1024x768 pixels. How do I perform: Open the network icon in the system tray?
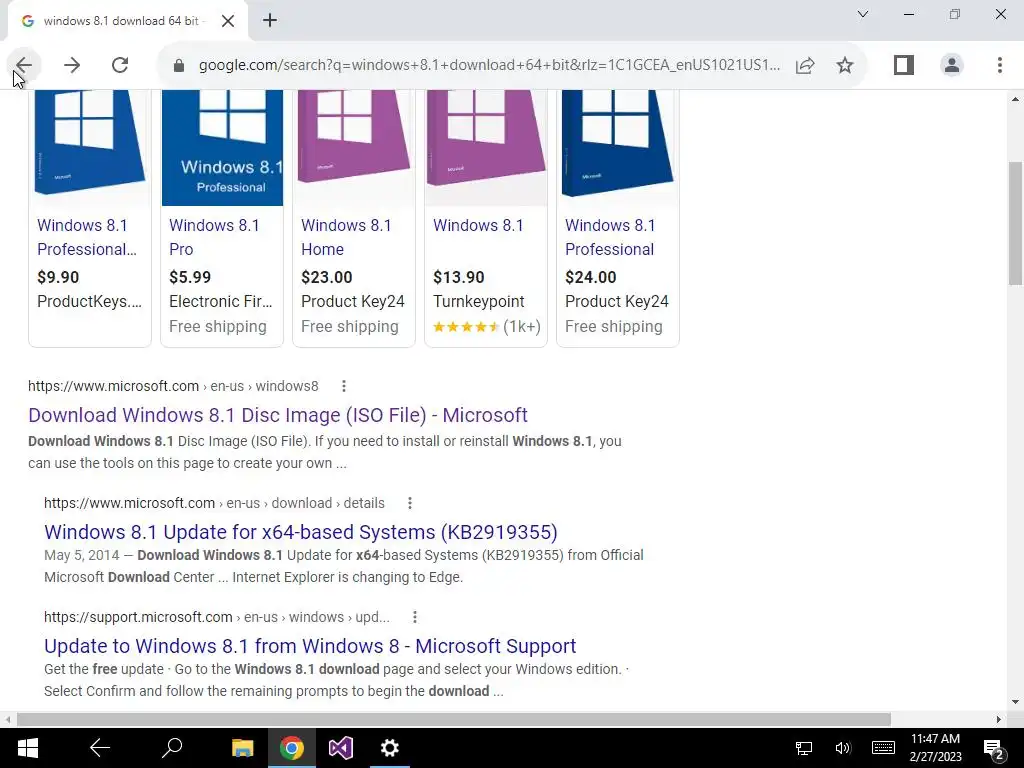(804, 748)
